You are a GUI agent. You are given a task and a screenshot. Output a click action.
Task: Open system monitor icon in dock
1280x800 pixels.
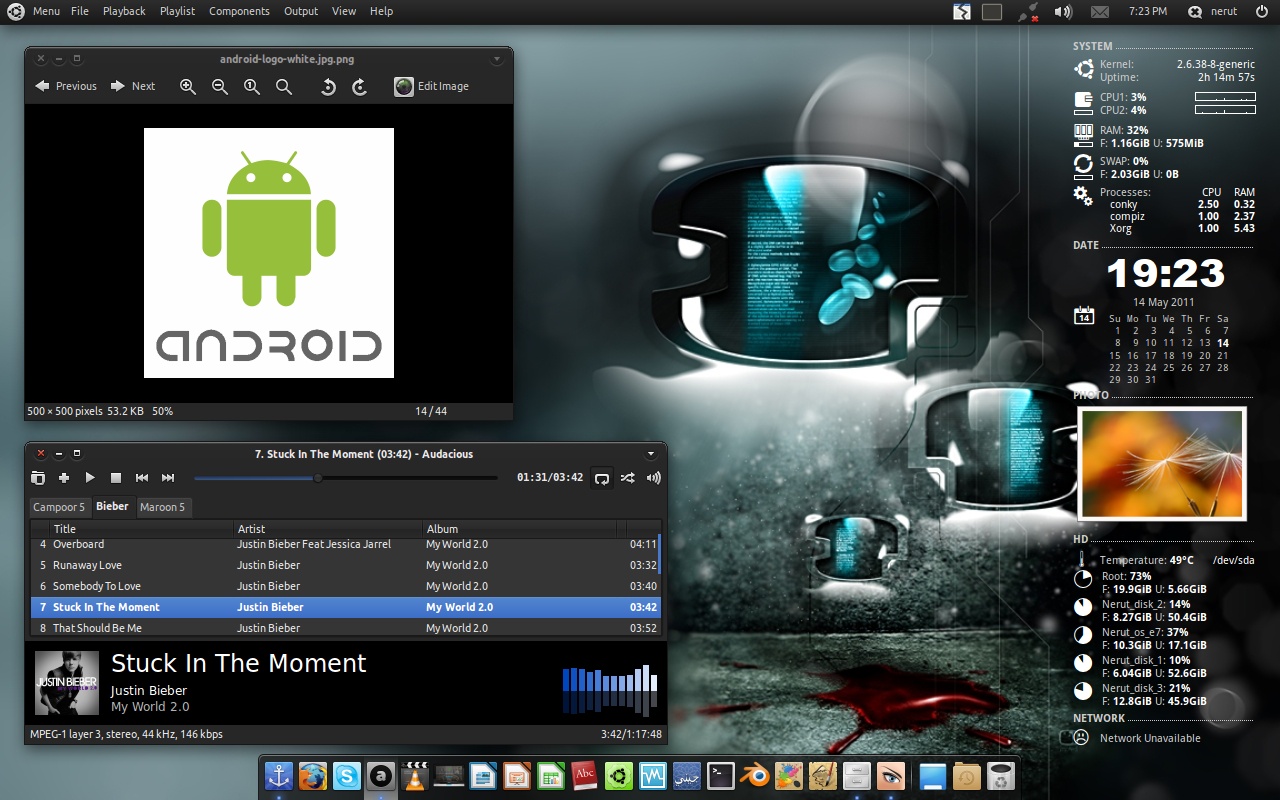click(x=652, y=775)
